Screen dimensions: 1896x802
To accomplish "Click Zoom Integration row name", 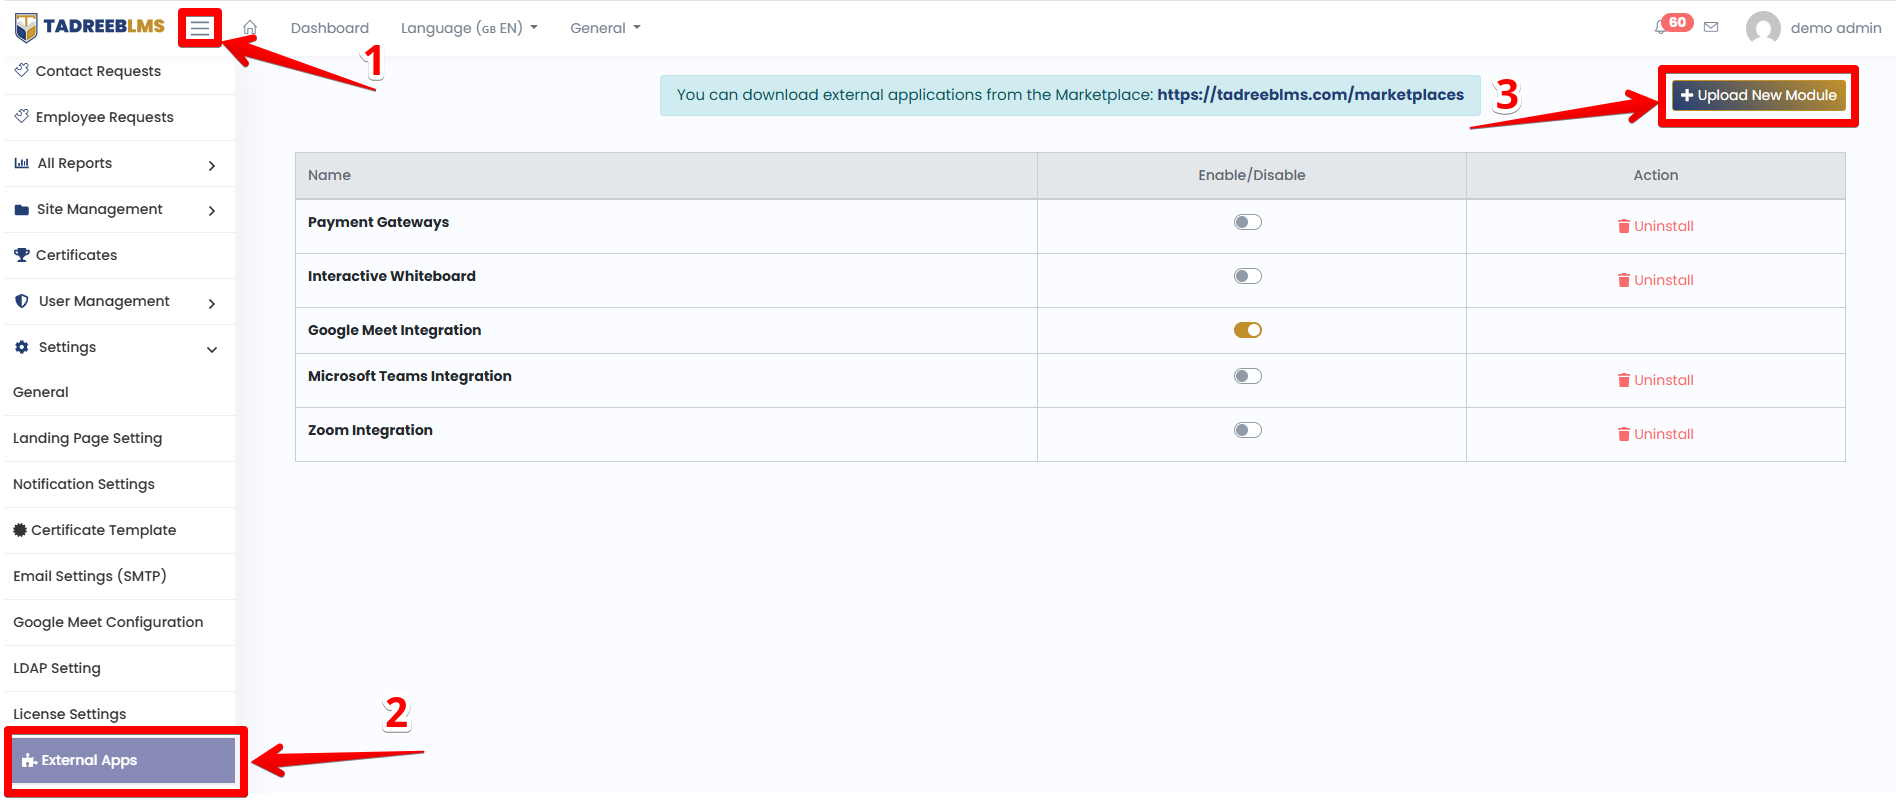I will point(370,430).
